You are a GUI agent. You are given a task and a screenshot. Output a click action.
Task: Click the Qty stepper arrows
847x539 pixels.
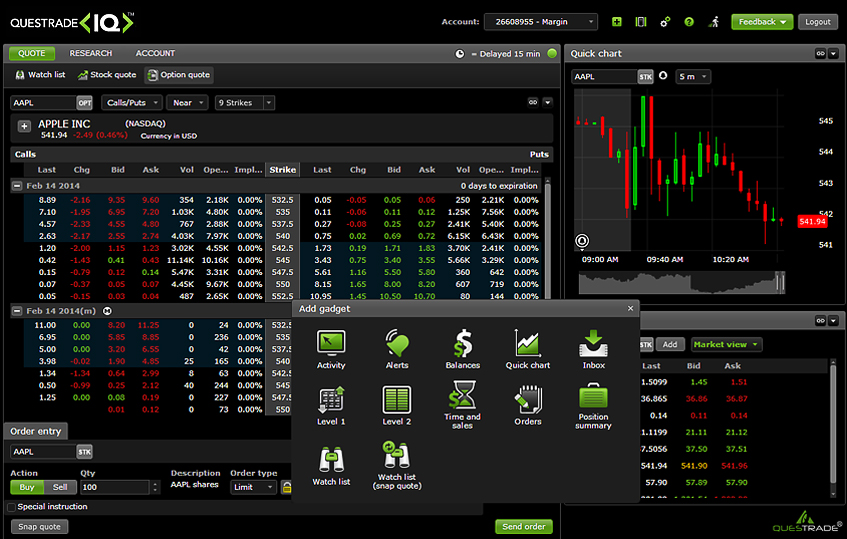pos(155,487)
